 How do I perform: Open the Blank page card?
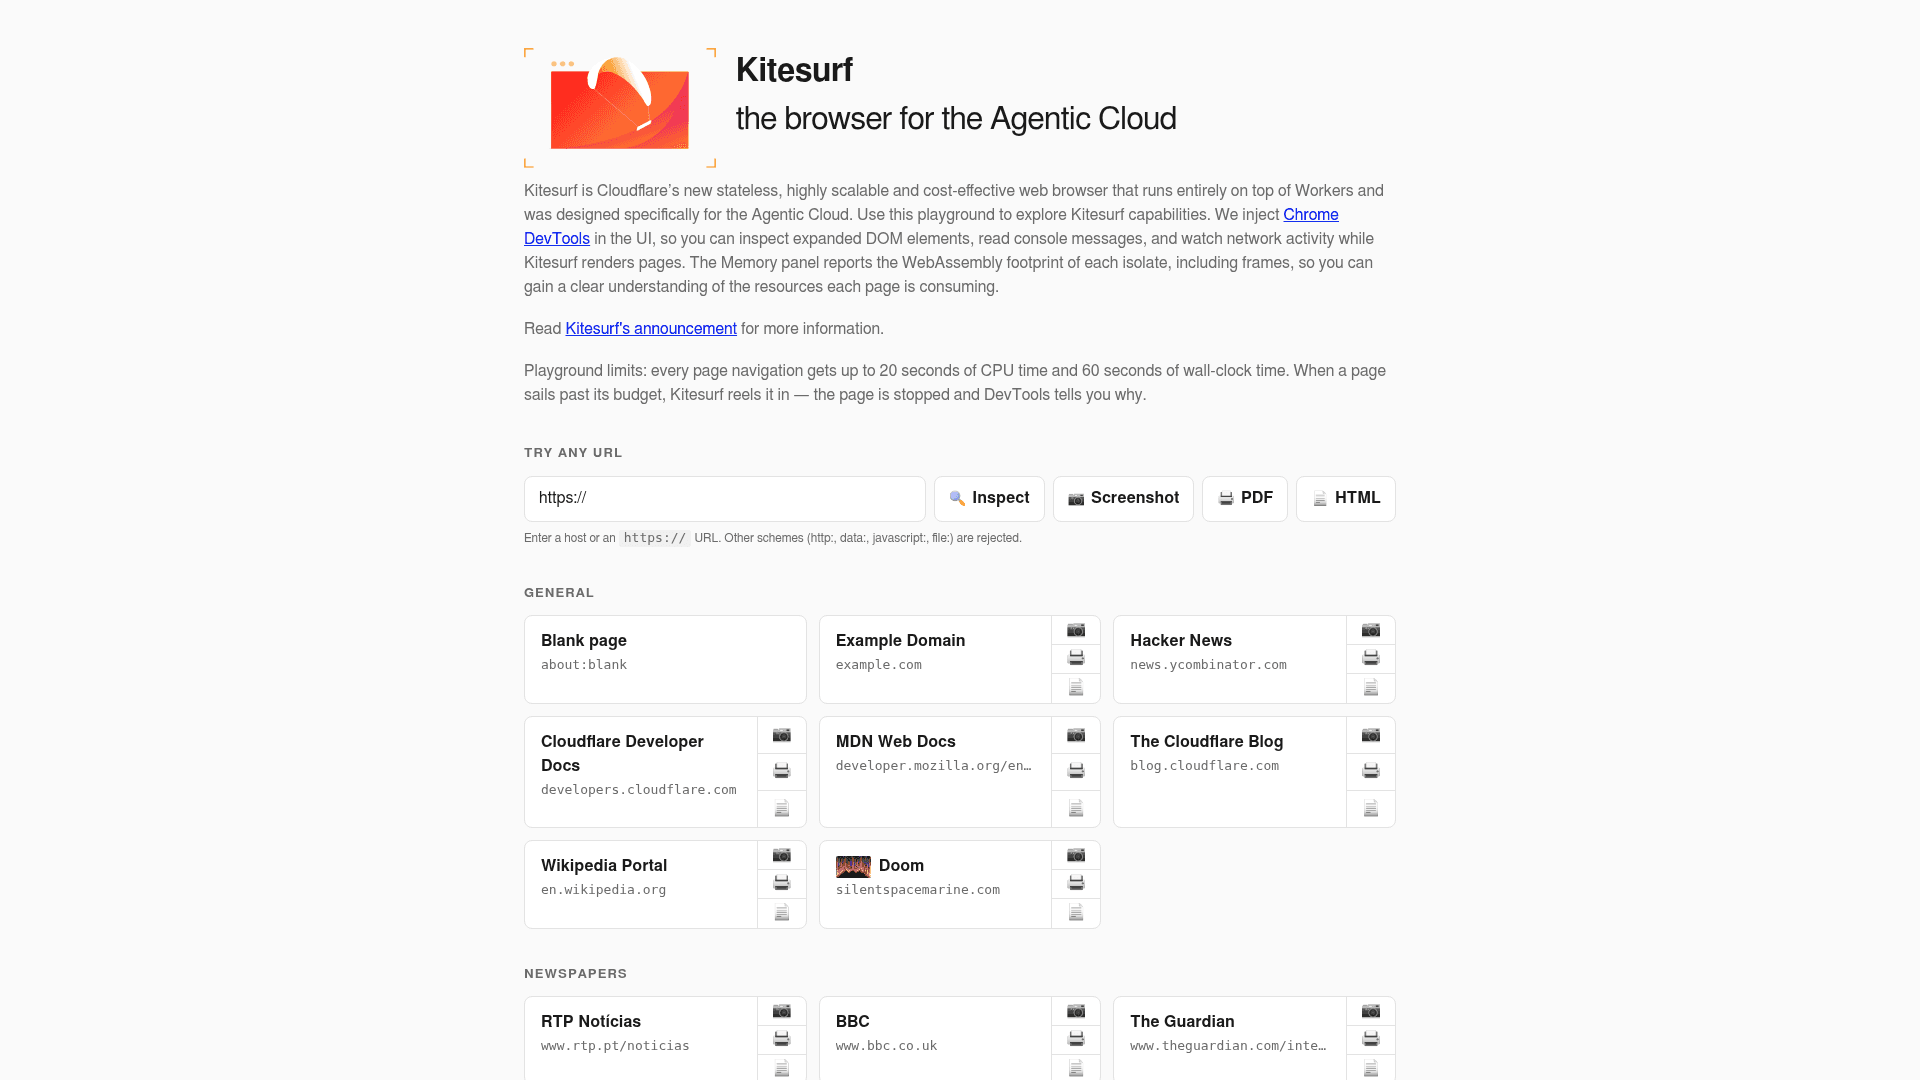coord(665,659)
